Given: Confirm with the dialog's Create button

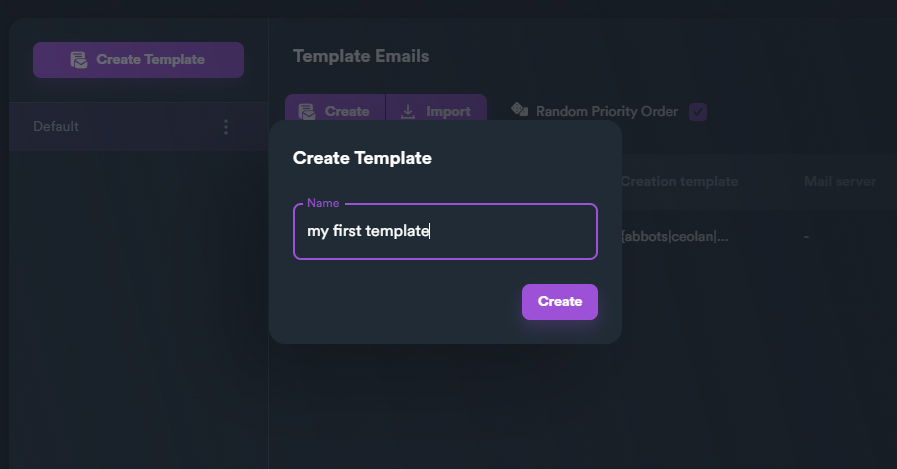Looking at the screenshot, I should 559,302.
